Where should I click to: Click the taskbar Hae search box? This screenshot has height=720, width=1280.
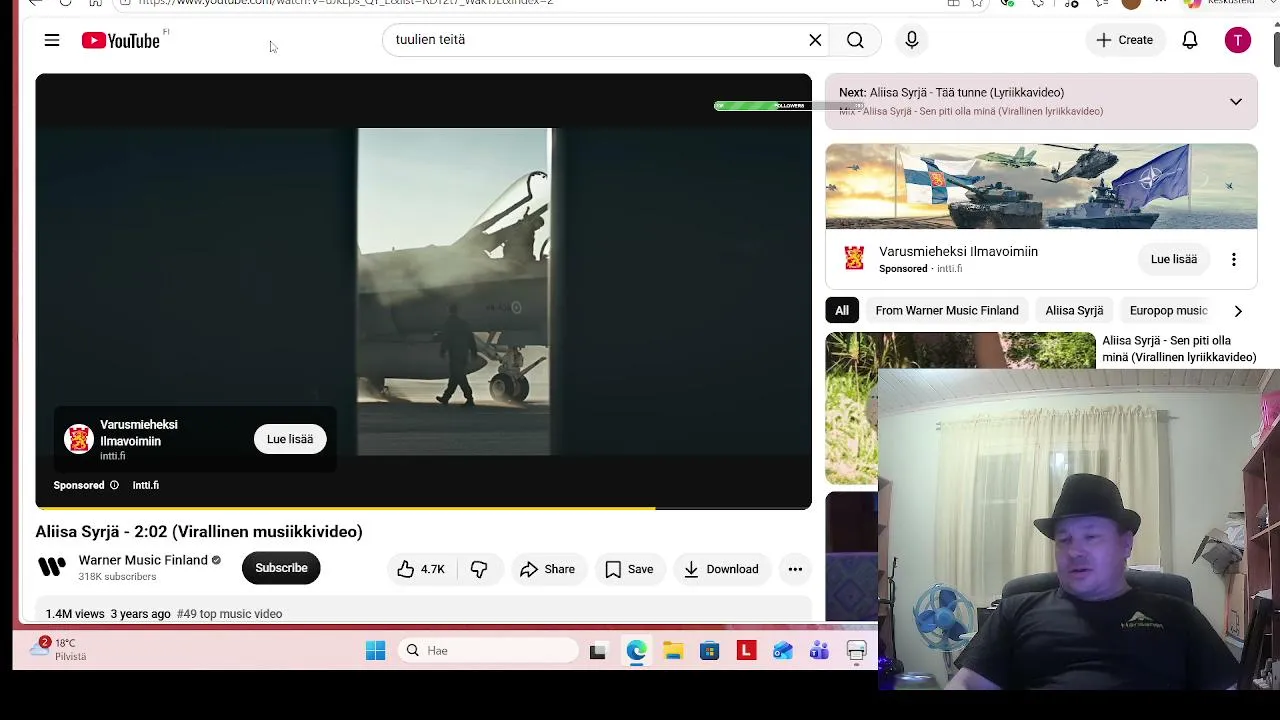pos(488,651)
